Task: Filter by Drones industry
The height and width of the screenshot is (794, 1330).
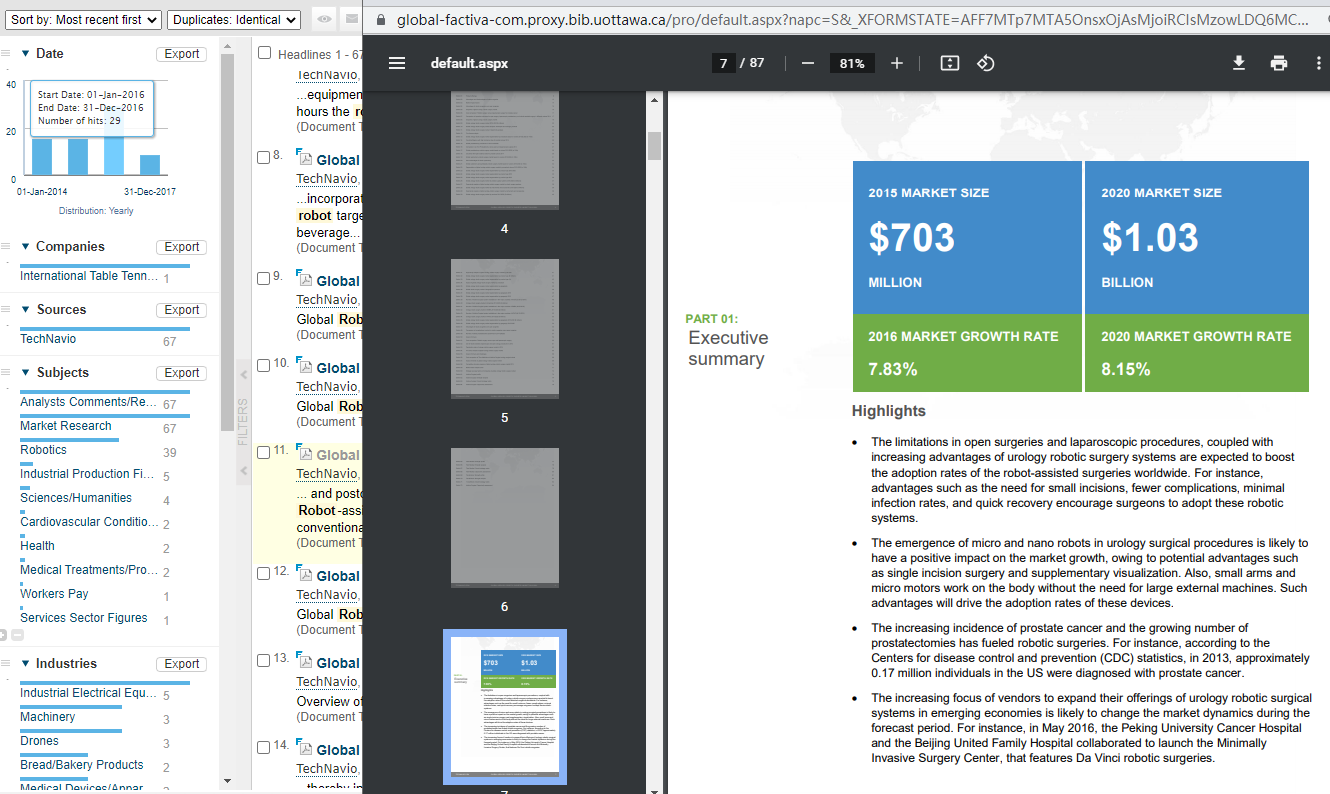Action: point(40,741)
